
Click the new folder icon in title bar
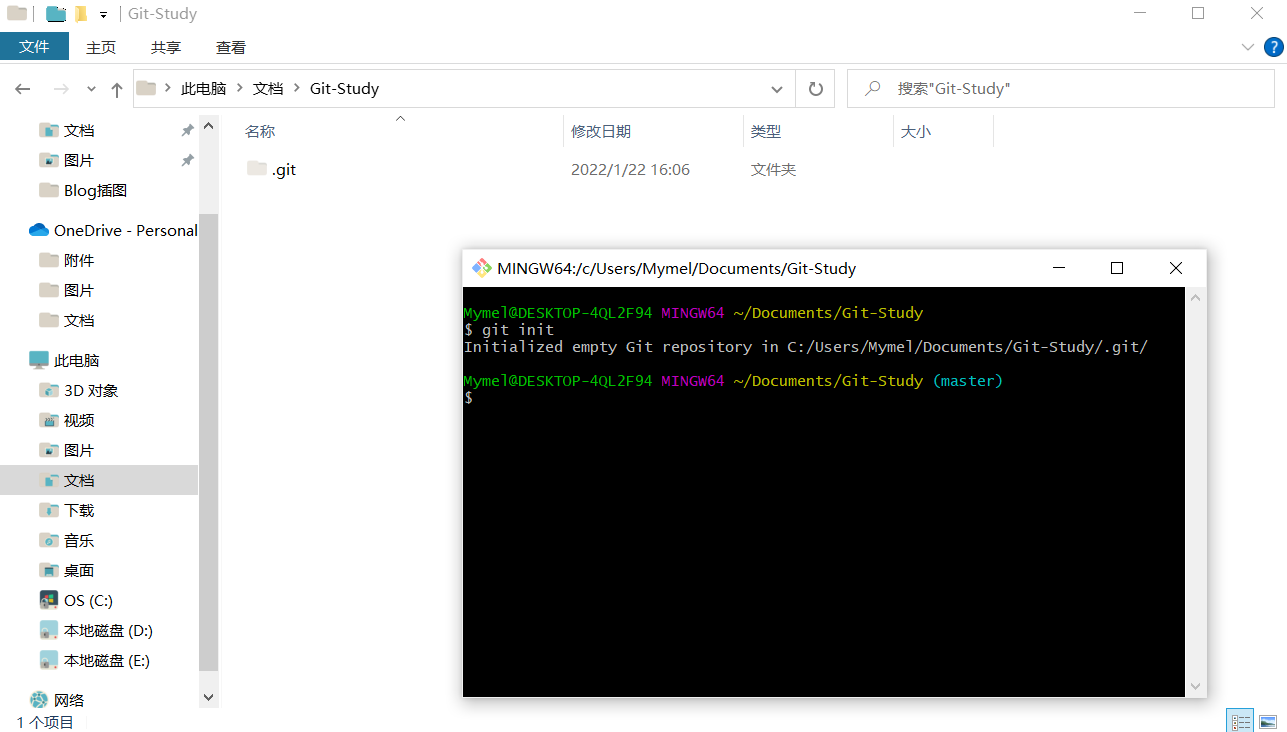82,15
